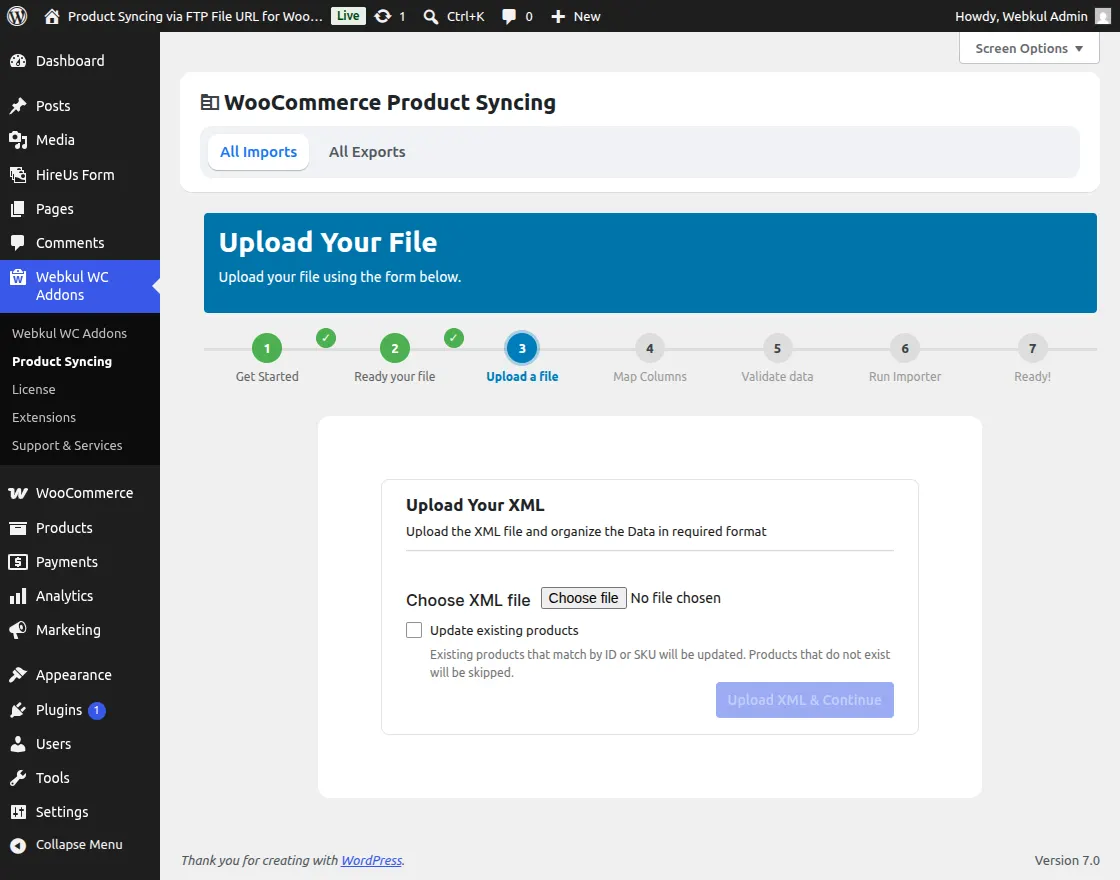
Task: Click the 'Upload Your XML' heading
Action: (x=475, y=505)
